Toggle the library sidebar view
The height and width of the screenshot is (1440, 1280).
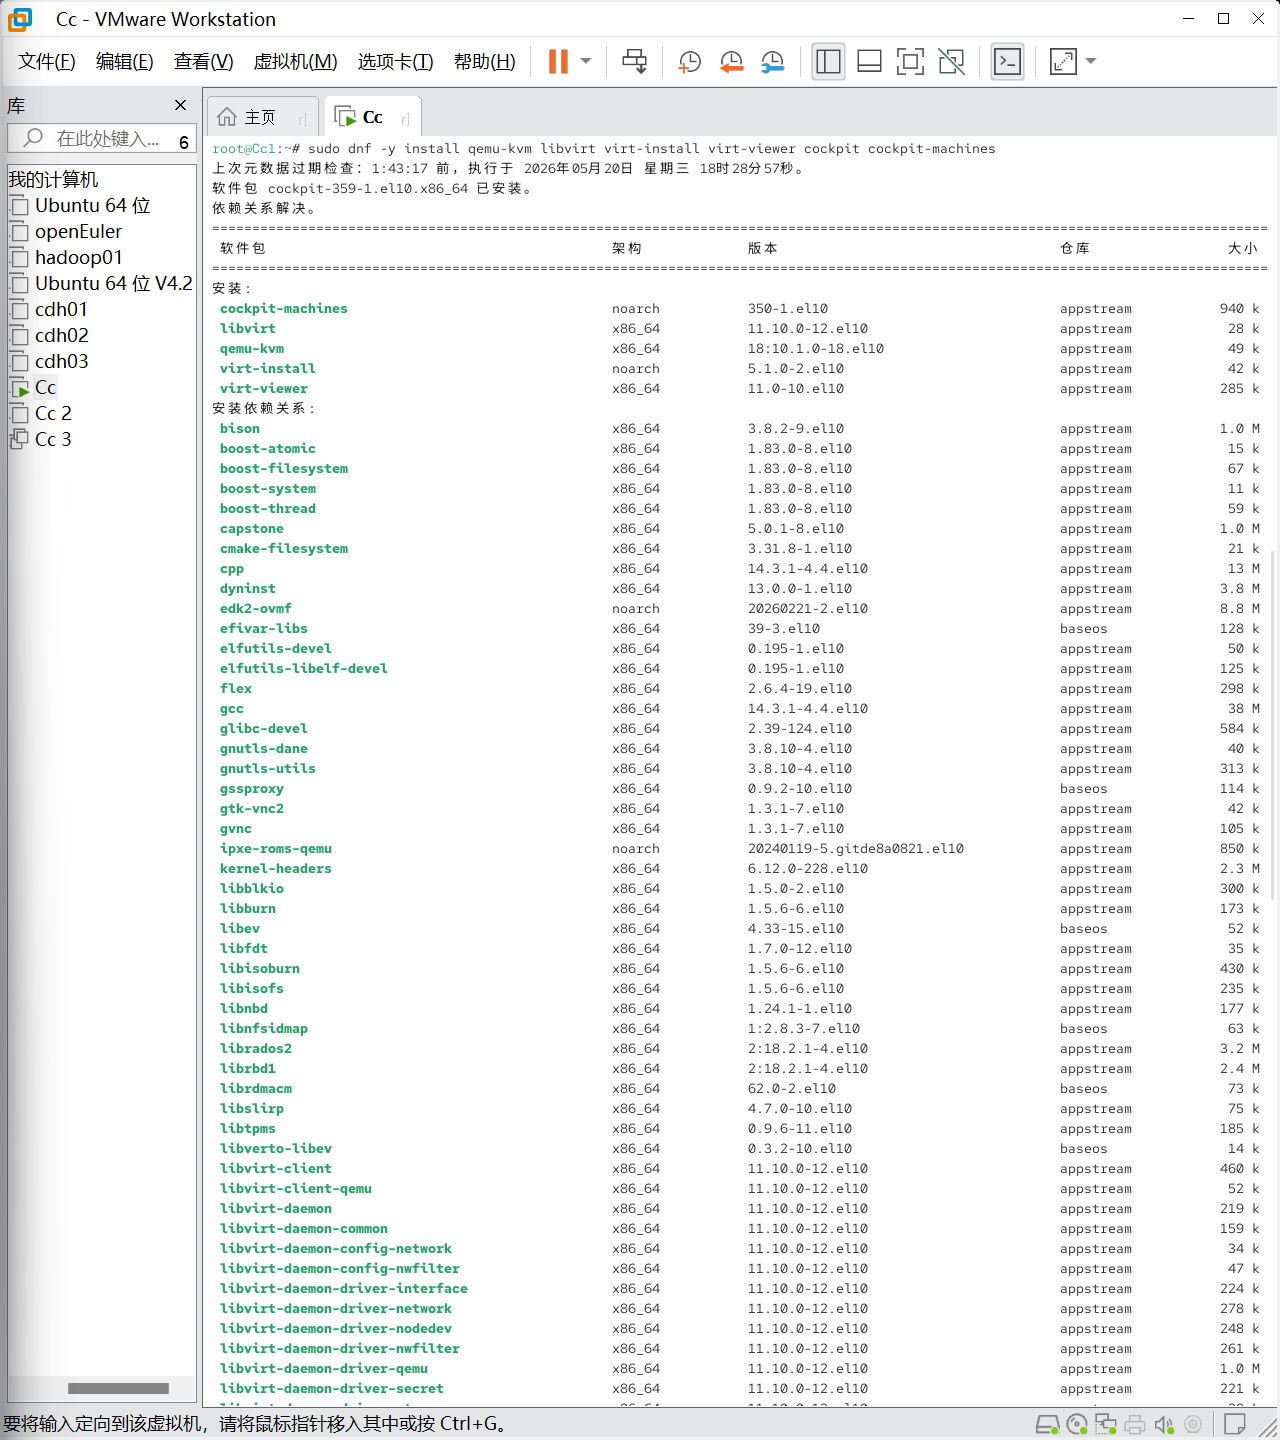tap(828, 61)
